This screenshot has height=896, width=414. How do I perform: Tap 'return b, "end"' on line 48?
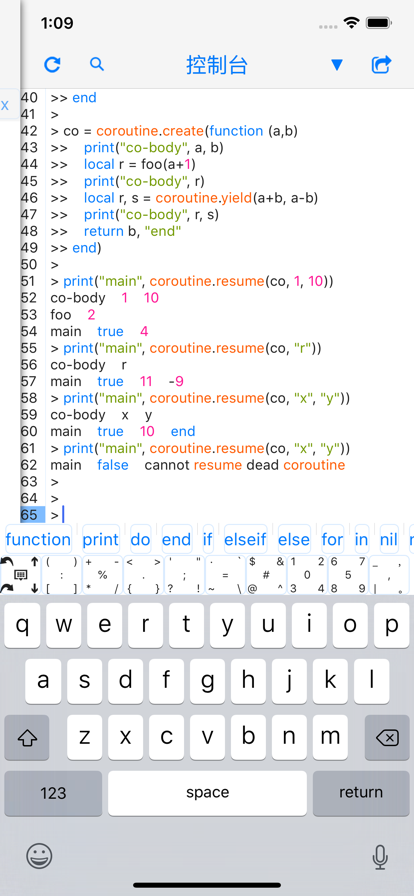(x=133, y=231)
